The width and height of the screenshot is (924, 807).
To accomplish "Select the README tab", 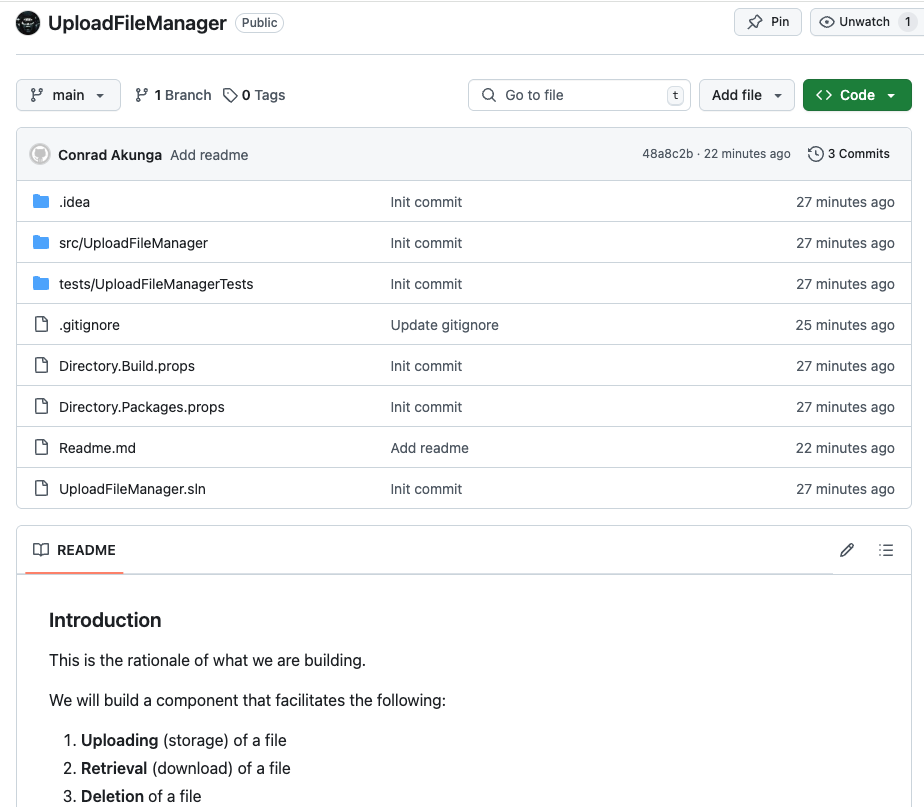I will (75, 550).
